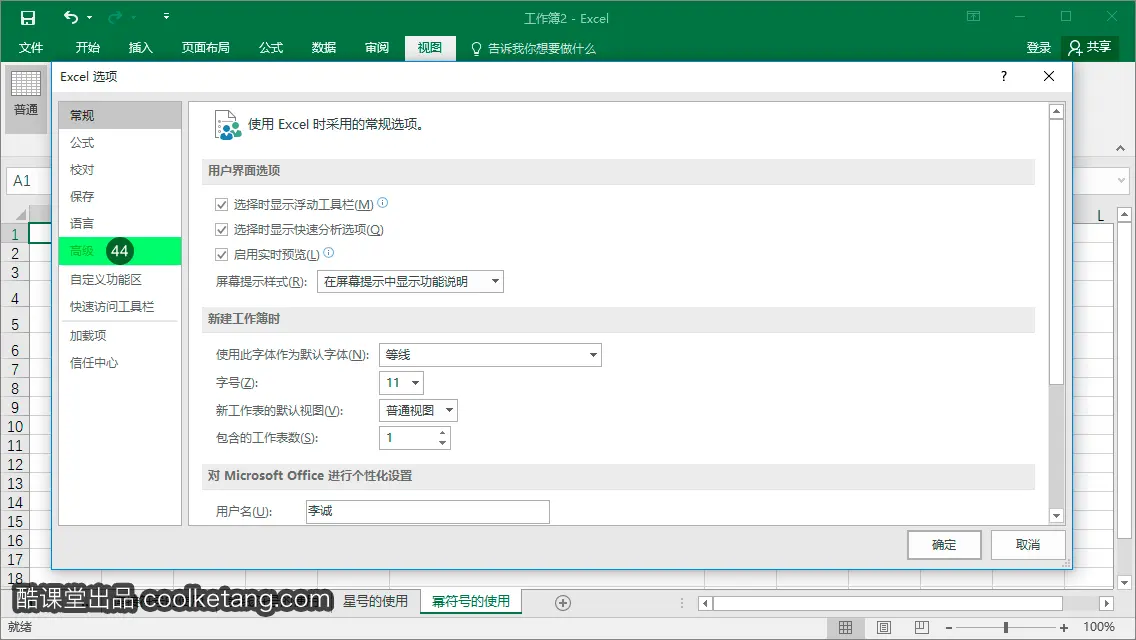Decrease 包含的工作表数 with down spinner
The height and width of the screenshot is (640, 1136).
tap(442, 443)
